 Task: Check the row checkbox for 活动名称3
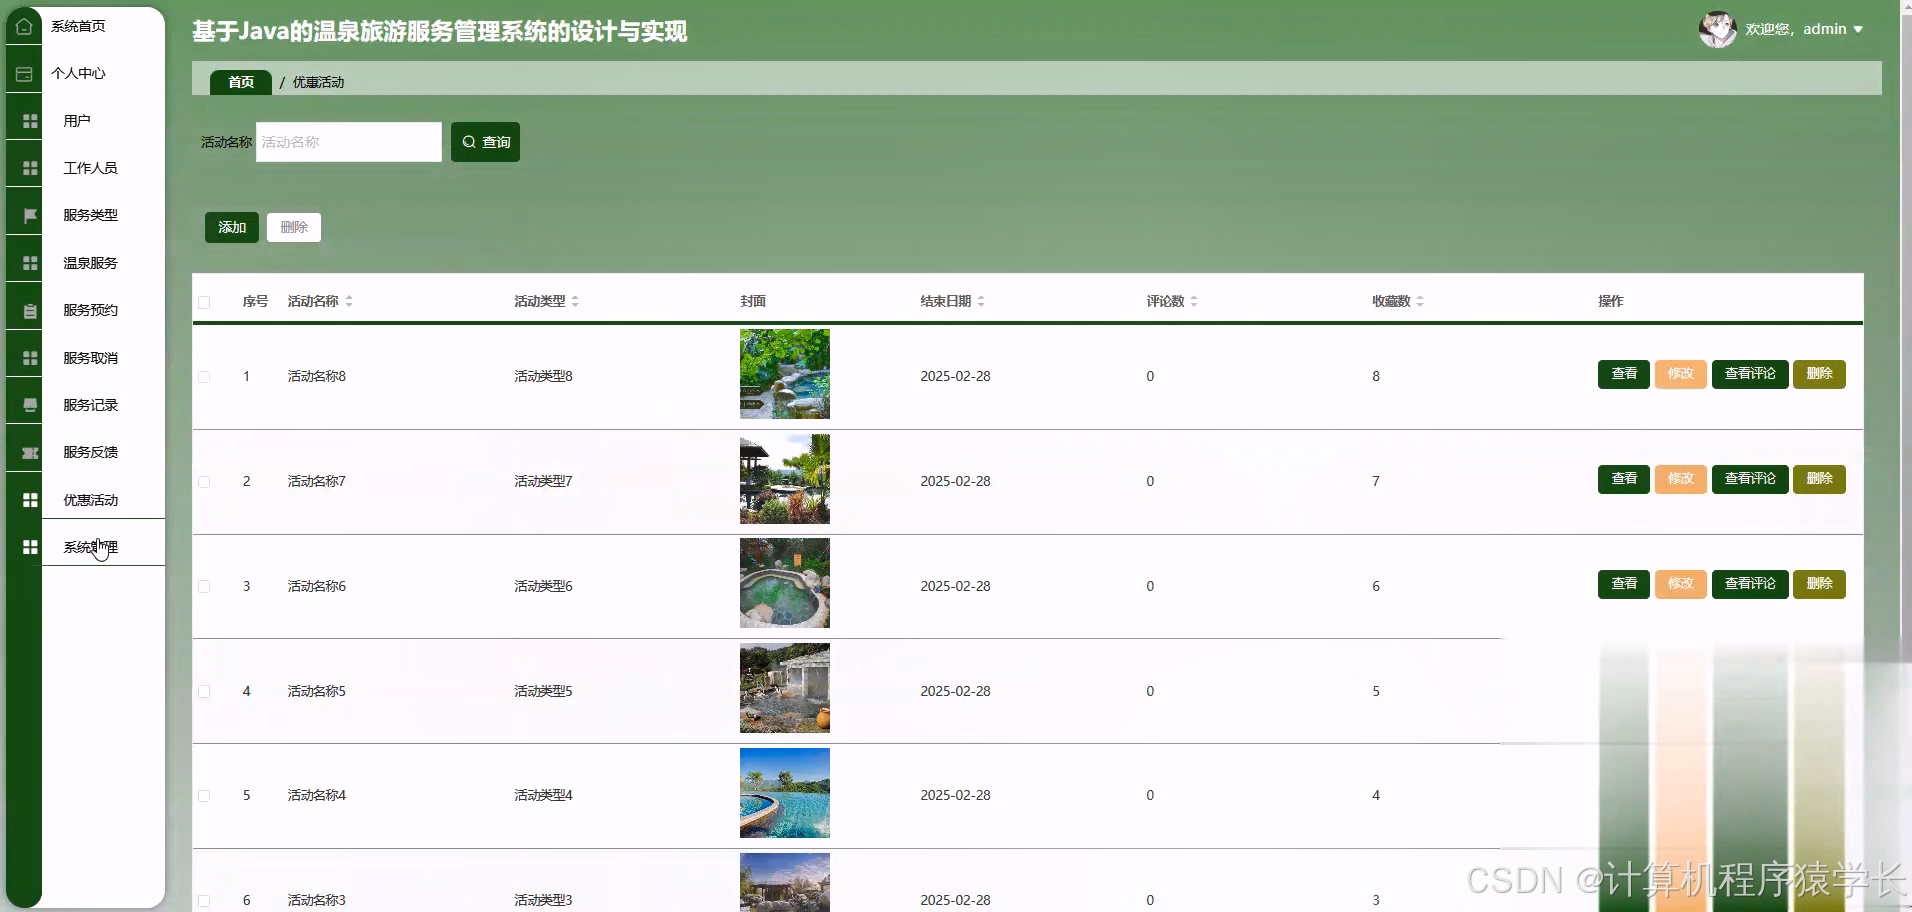coord(204,901)
